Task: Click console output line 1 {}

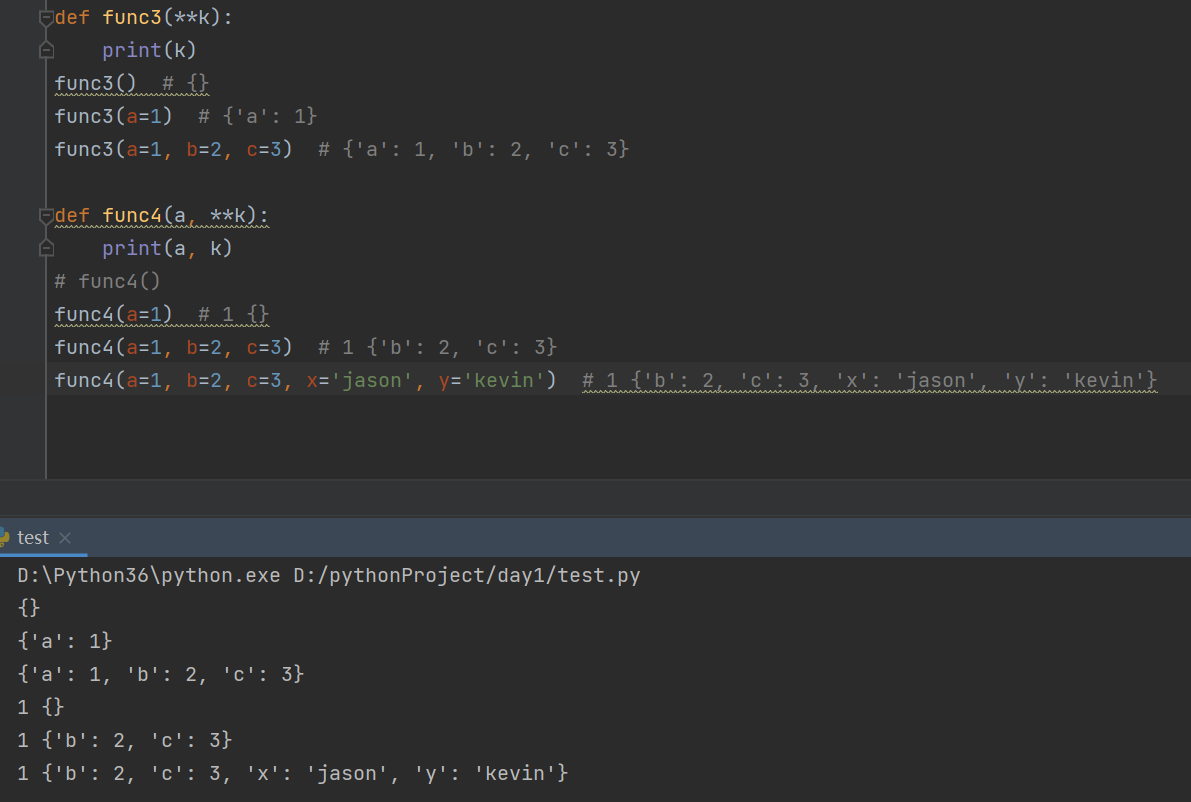Action: pyautogui.click(x=41, y=707)
